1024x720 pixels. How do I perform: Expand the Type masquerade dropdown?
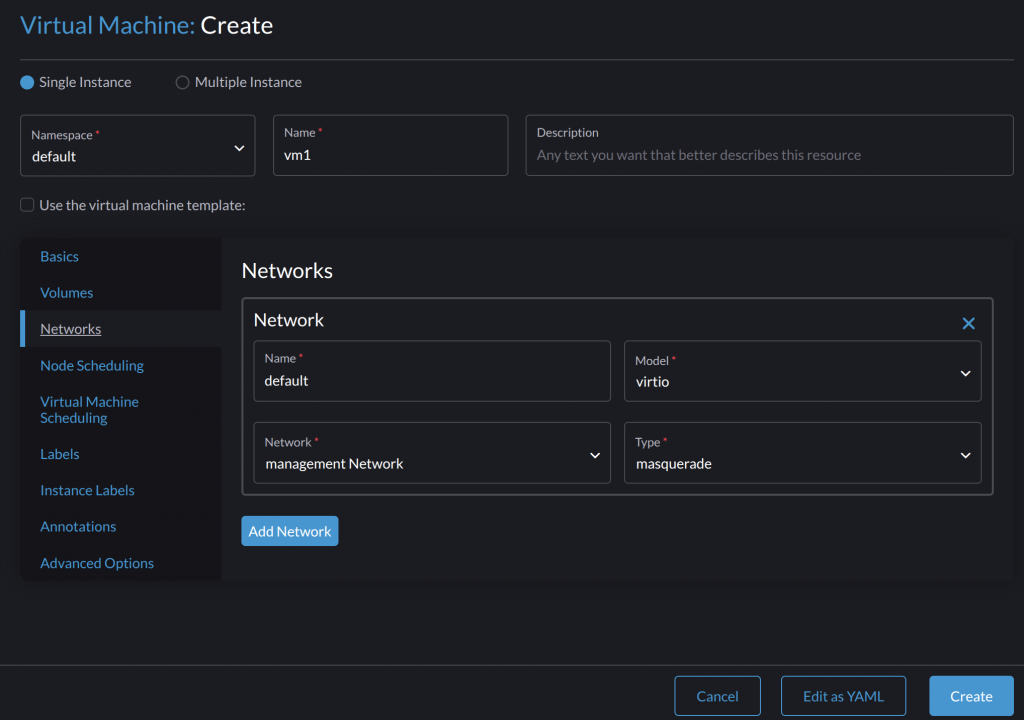802,453
